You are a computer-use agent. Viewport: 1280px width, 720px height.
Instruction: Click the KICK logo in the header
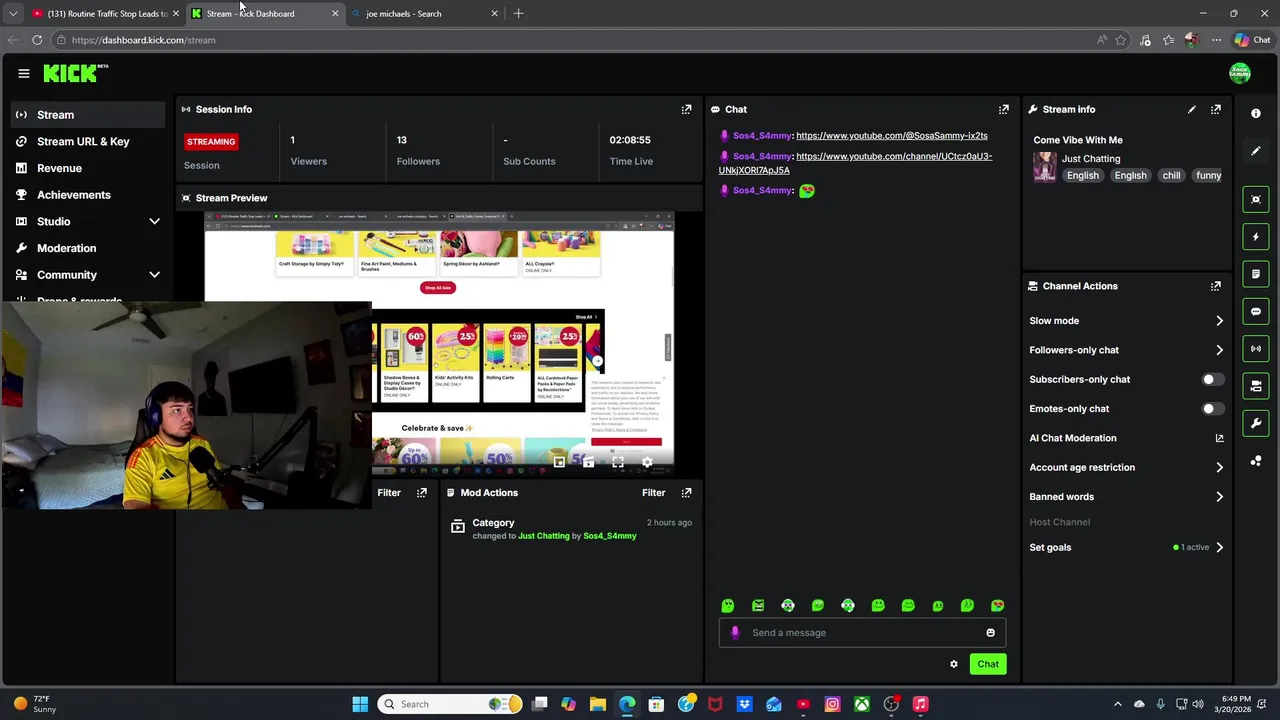(x=75, y=73)
